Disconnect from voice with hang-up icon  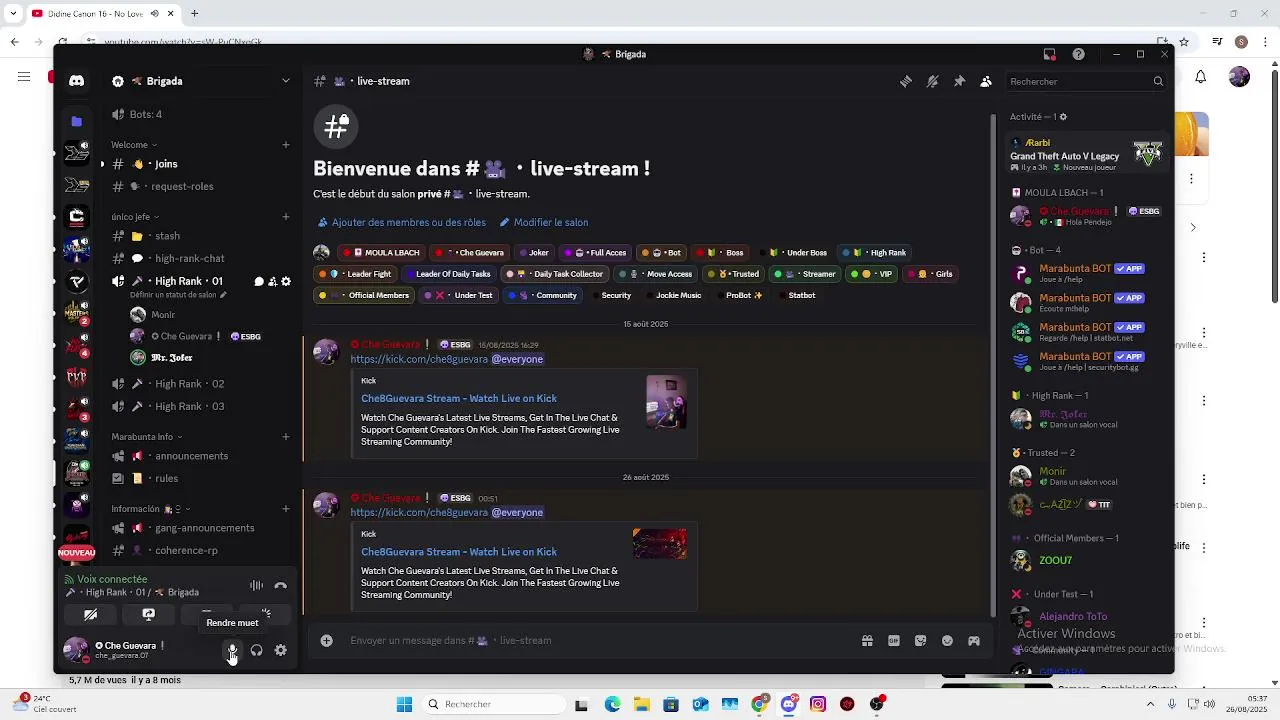pos(281,586)
